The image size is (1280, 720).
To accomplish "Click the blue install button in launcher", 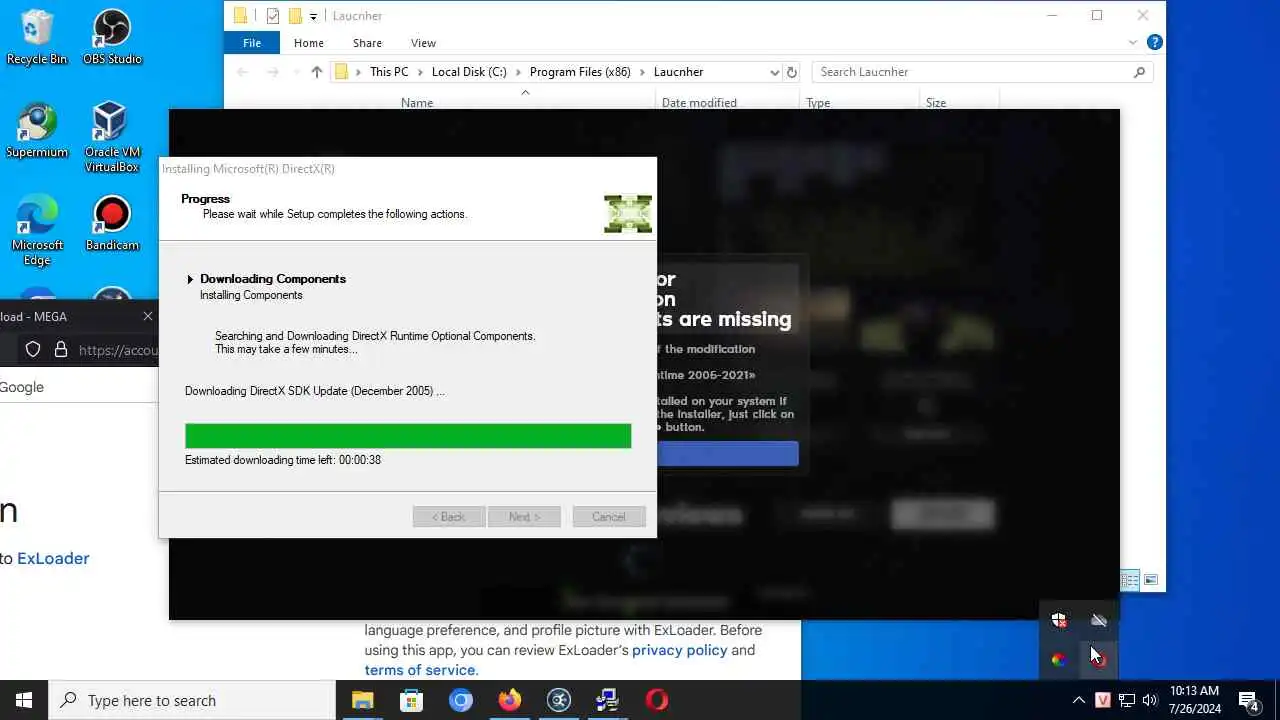I will click(x=728, y=454).
